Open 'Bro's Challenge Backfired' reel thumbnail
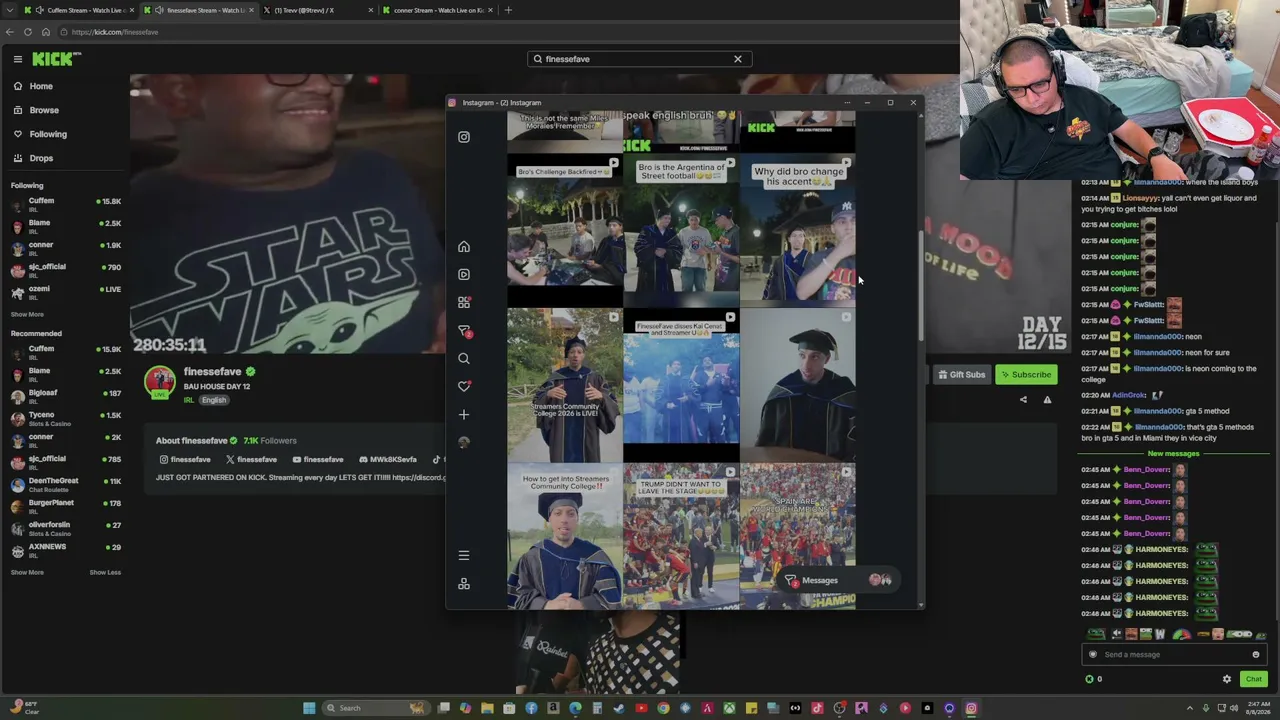The height and width of the screenshot is (720, 1280). [565, 229]
